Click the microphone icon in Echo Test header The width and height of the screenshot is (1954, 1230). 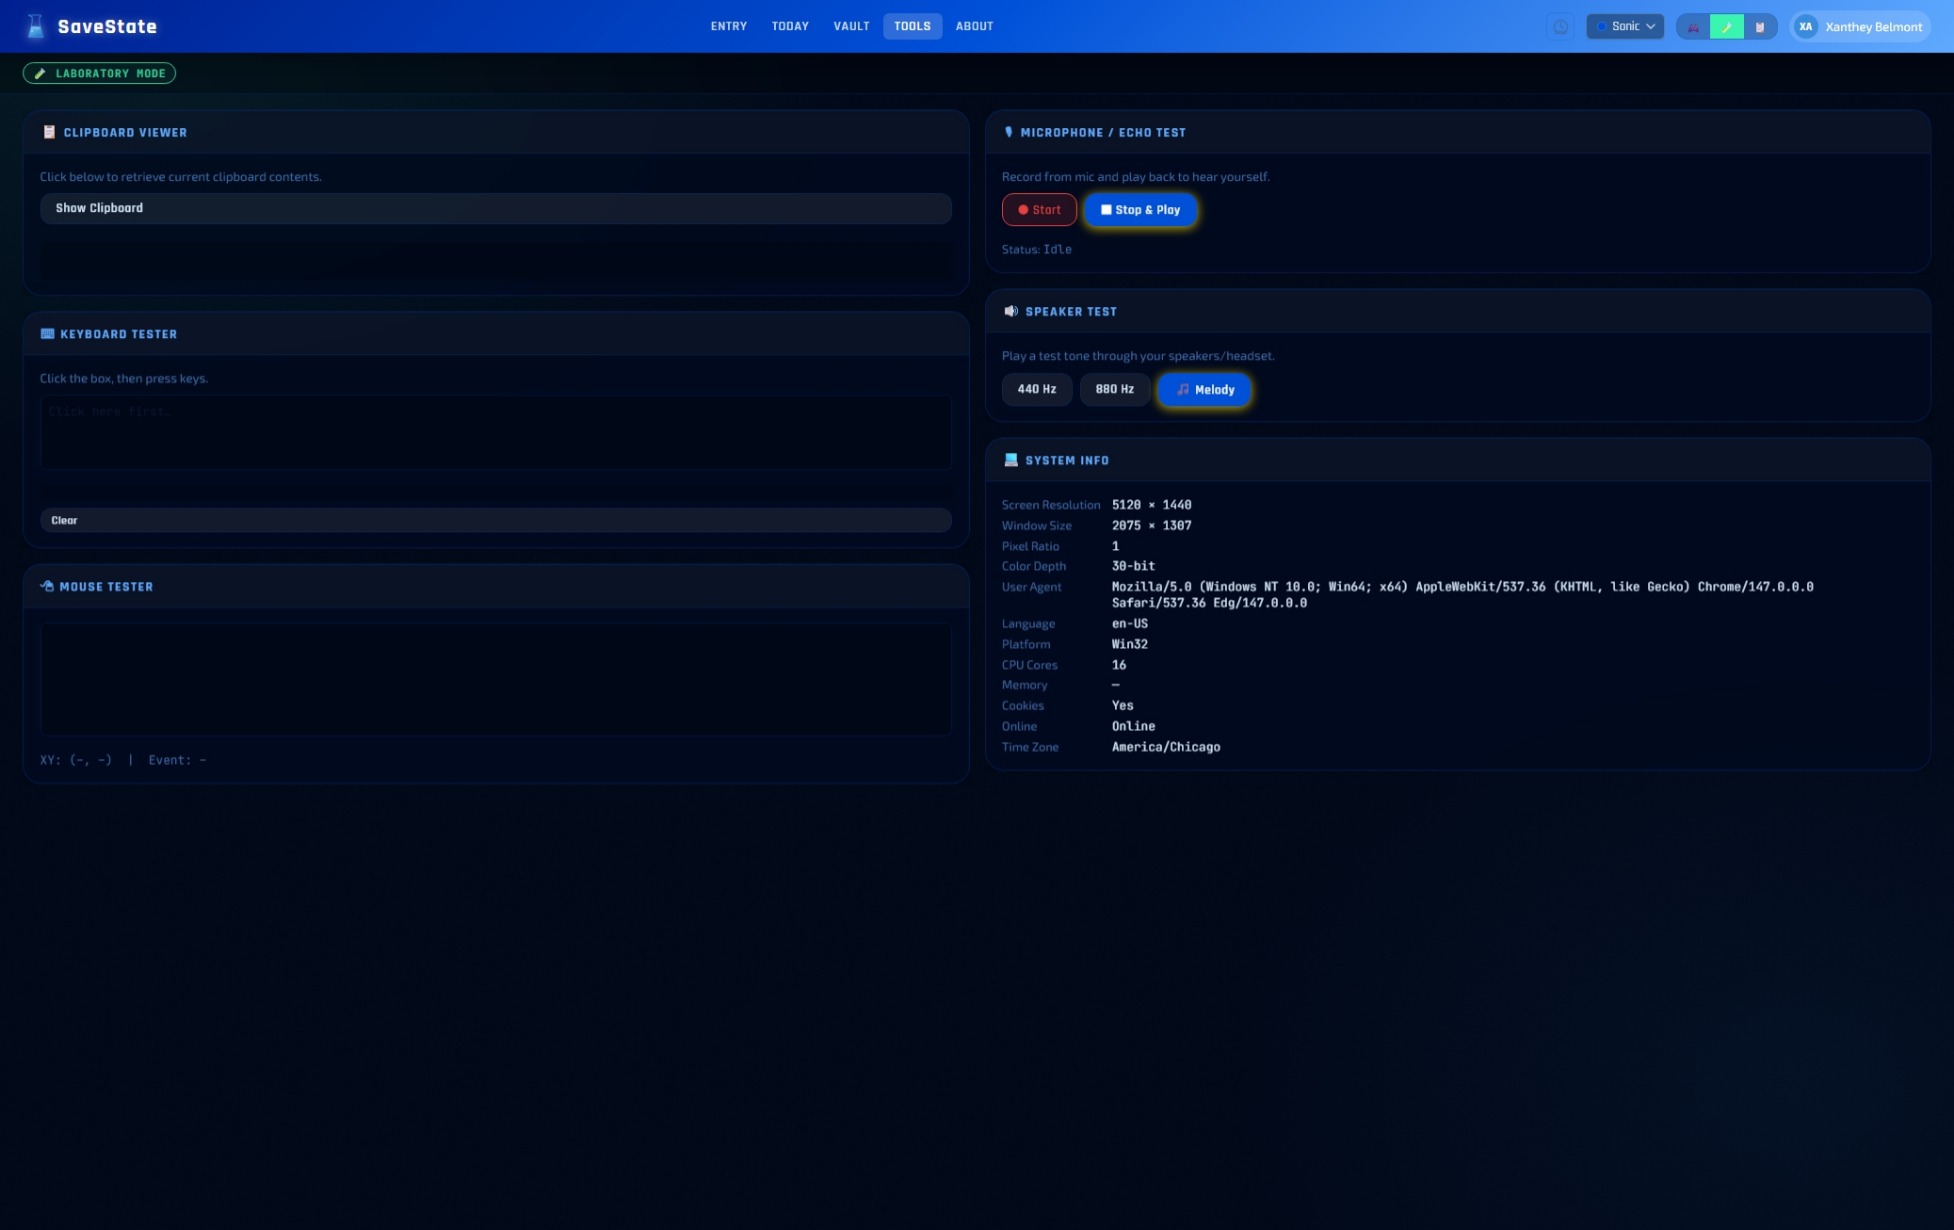coord(1009,131)
